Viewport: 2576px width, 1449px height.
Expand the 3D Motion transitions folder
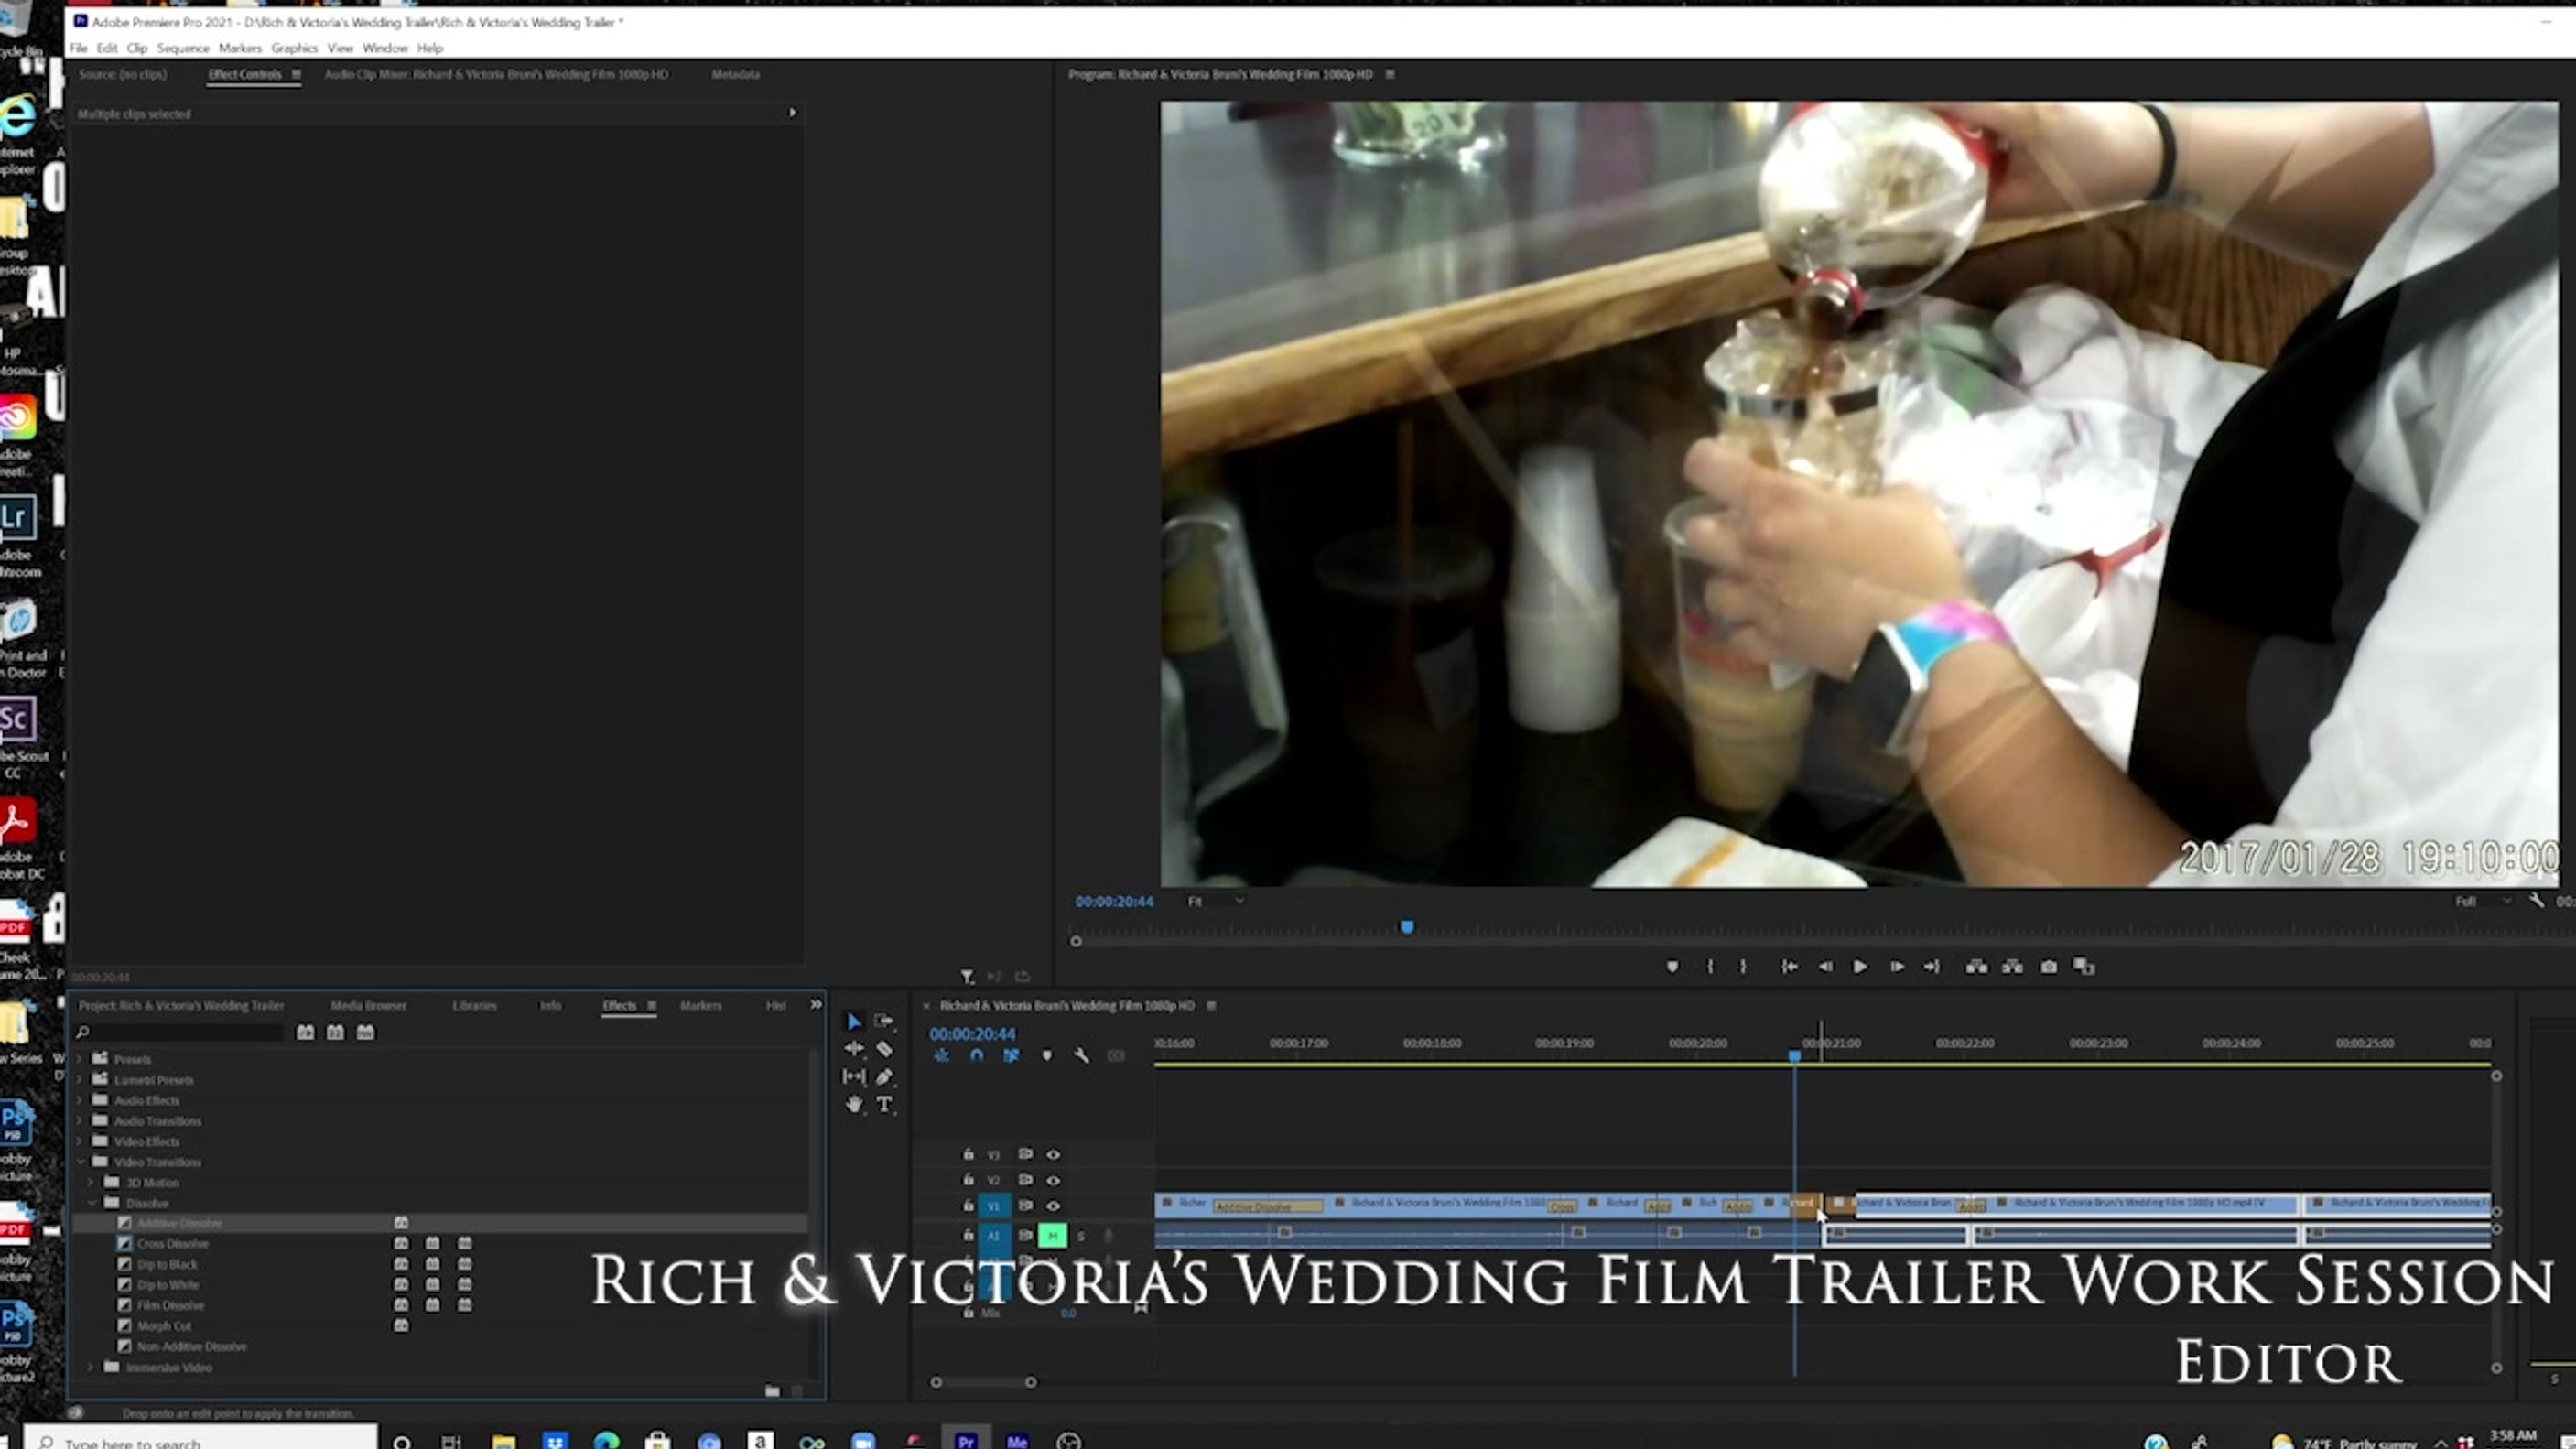click(x=92, y=1183)
